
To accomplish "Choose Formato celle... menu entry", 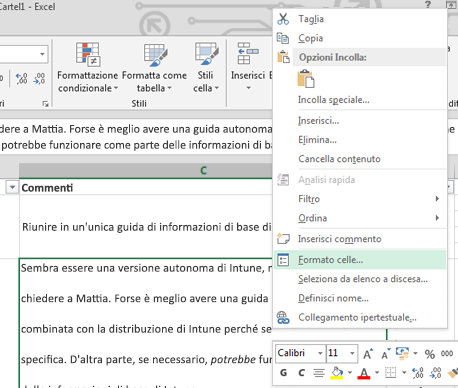I will point(360,260).
